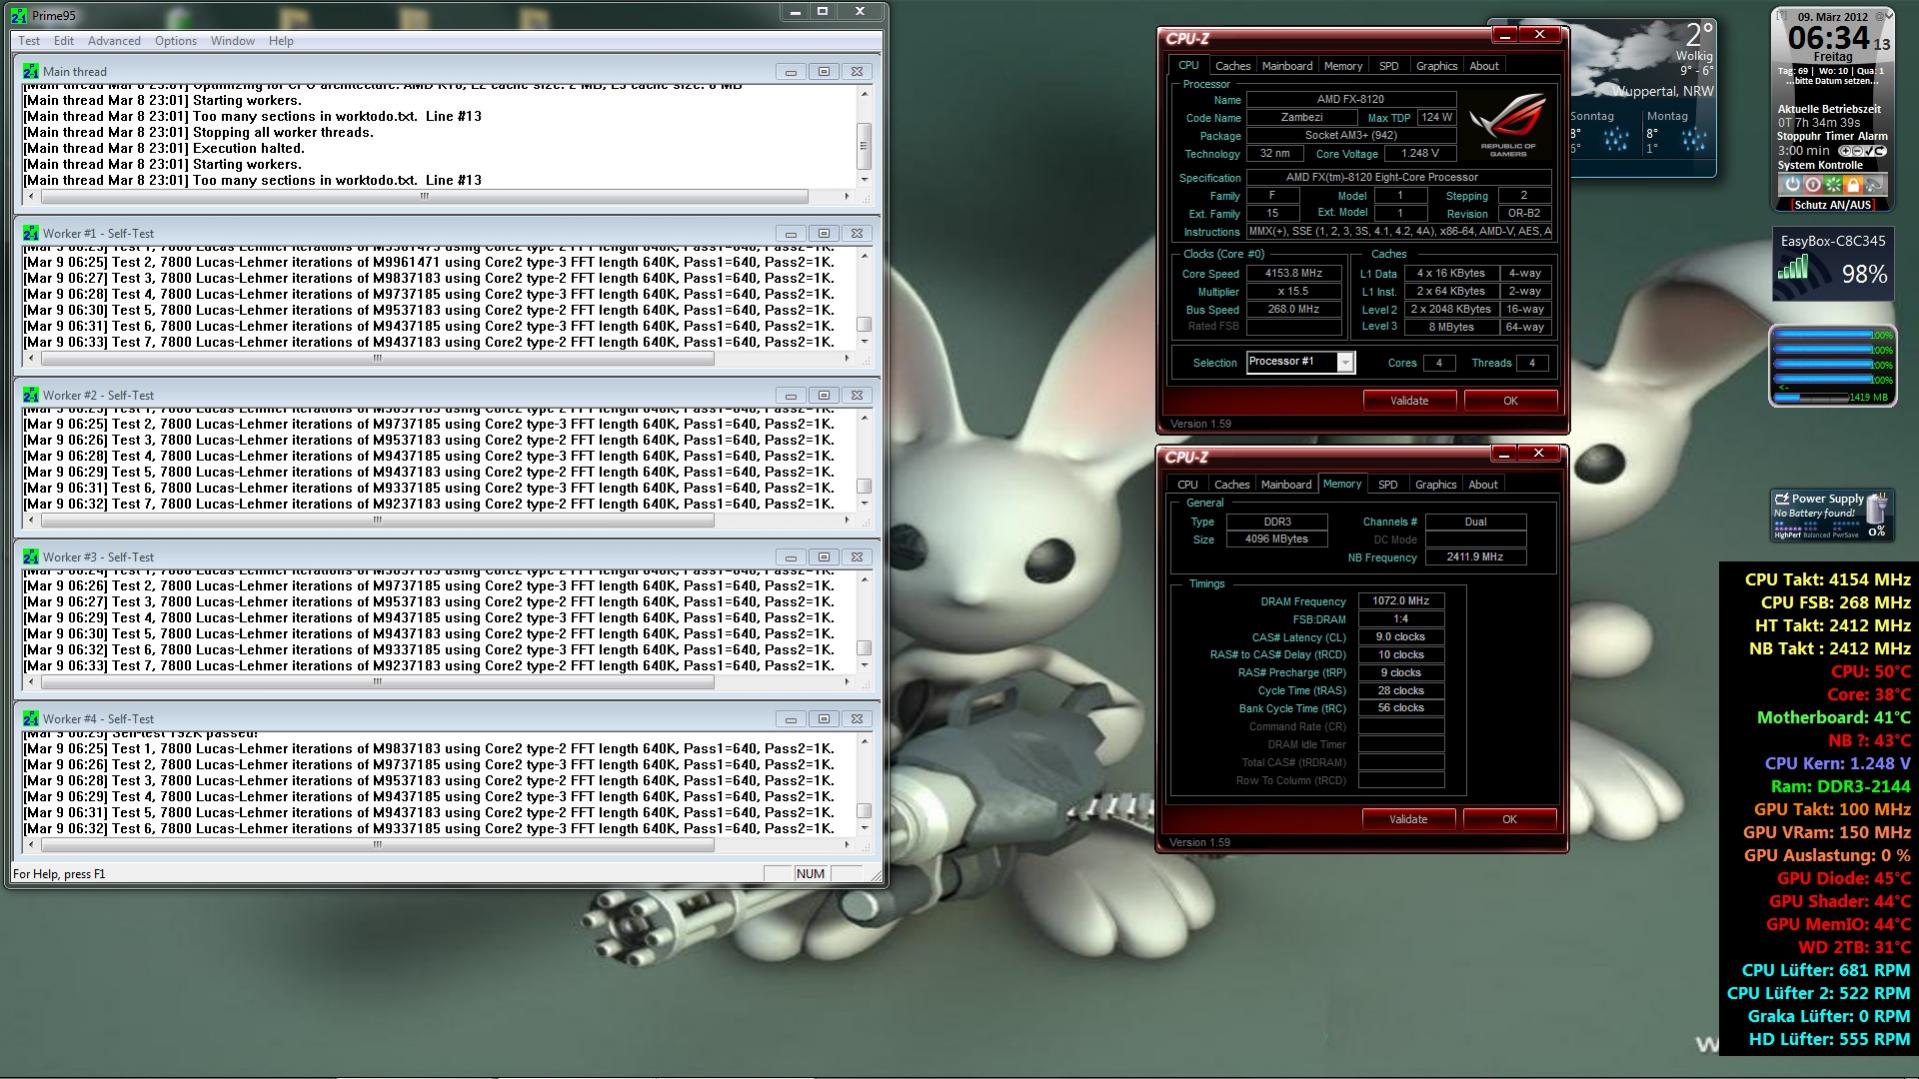Image resolution: width=1919 pixels, height=1079 pixels.
Task: Switch to Memory tab in upper CPU-Z window
Action: [x=1343, y=66]
